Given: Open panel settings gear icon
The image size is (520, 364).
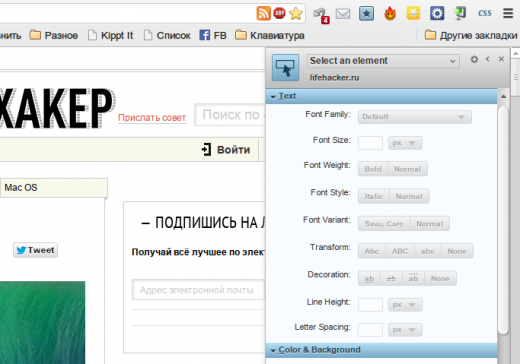Looking at the screenshot, I should pos(474,59).
